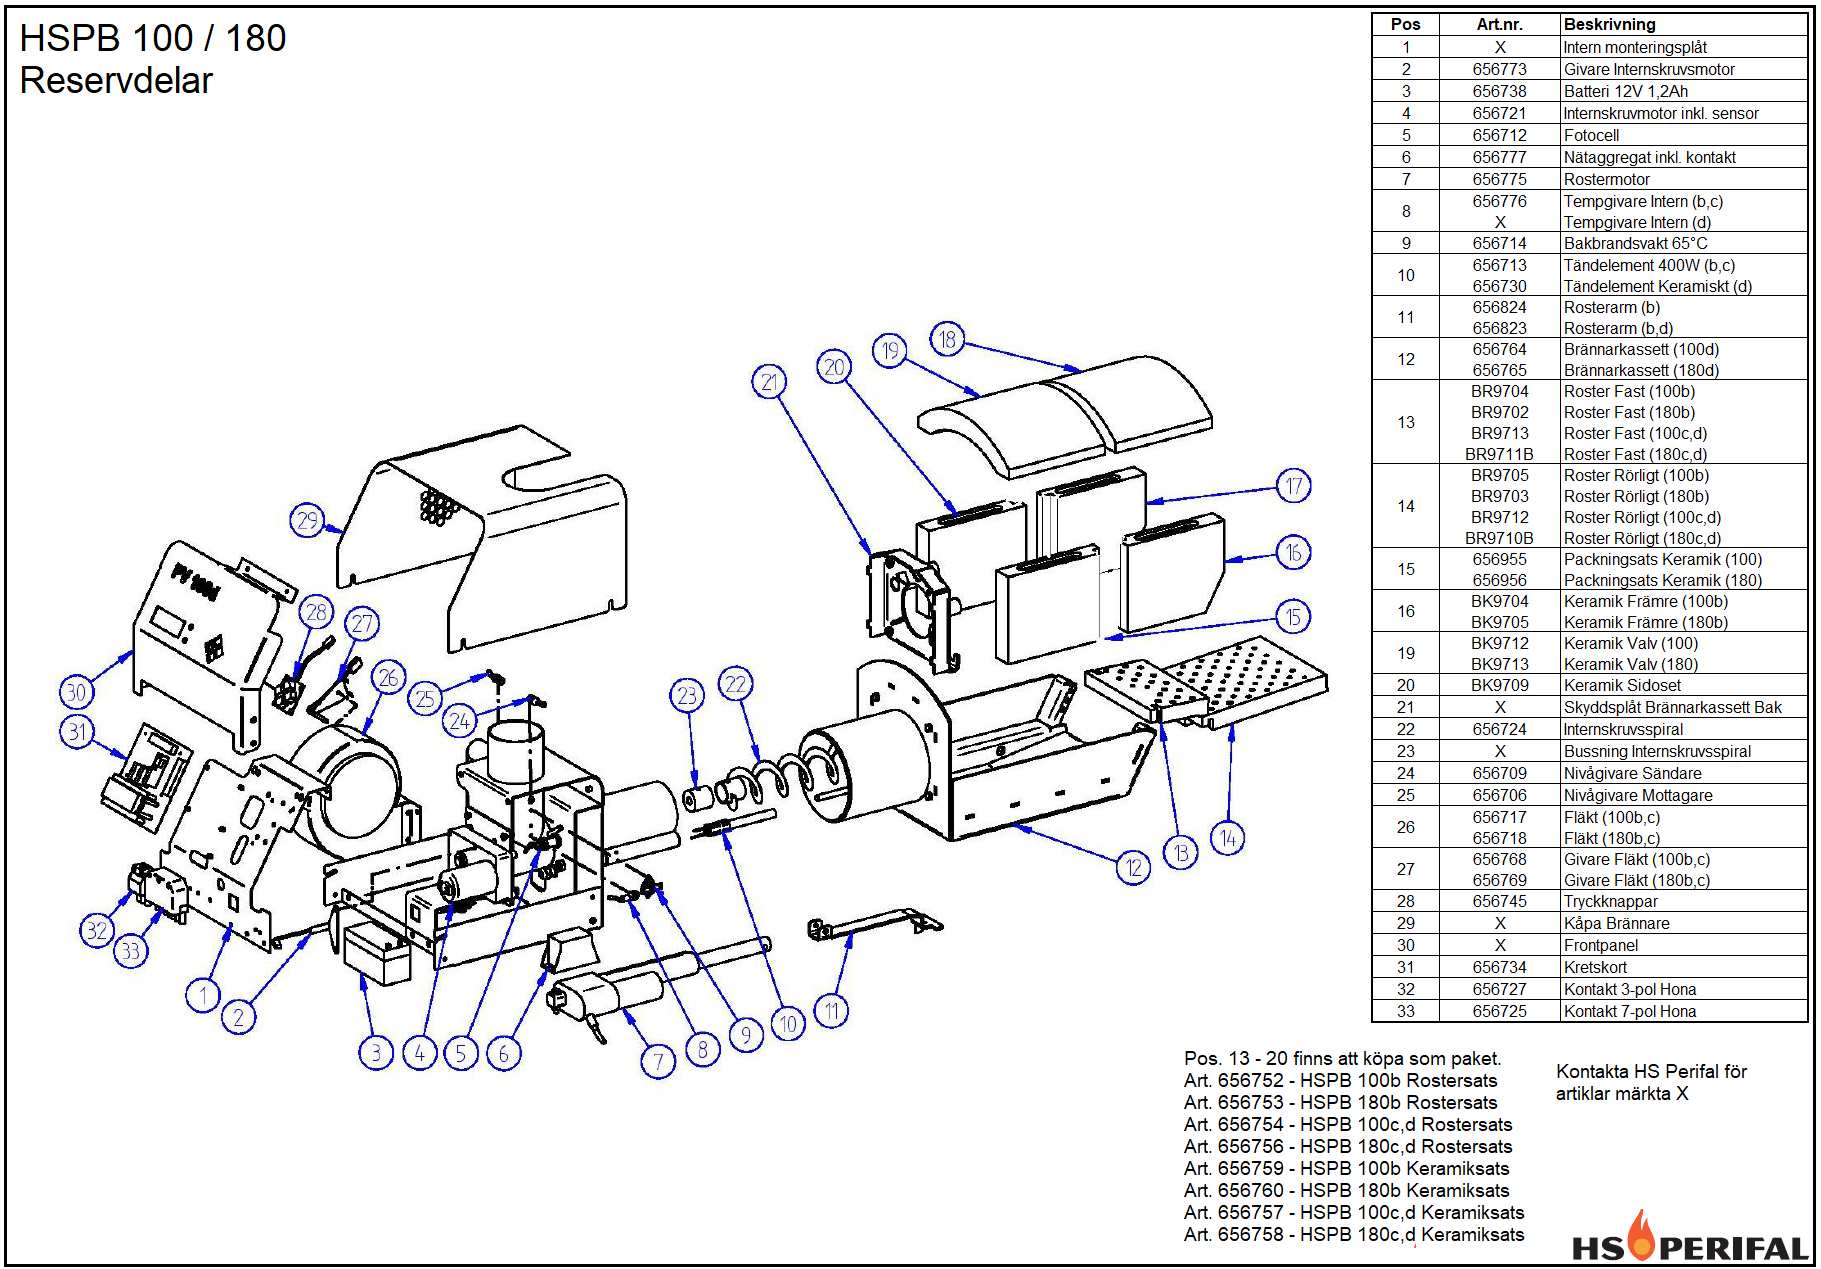This screenshot has height=1269, width=1821.
Task: Click the 'Art.nr.' table column header
Action: (x=1499, y=24)
